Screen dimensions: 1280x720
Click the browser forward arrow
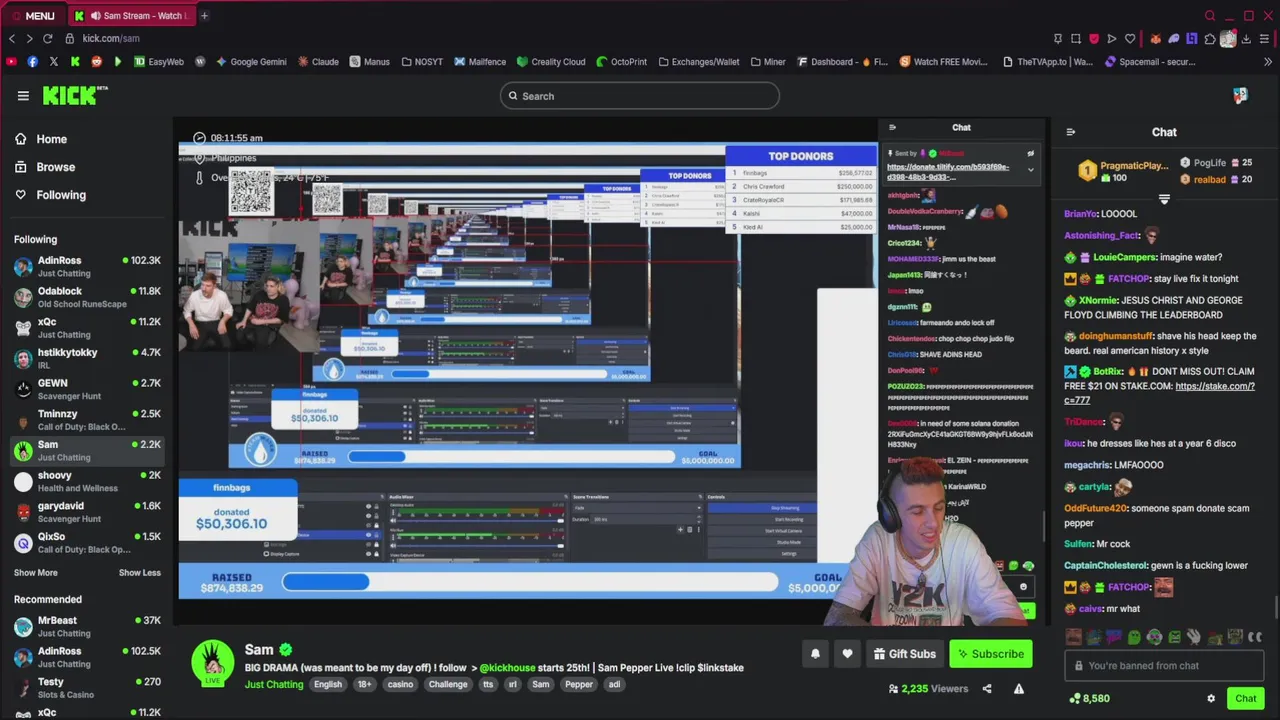pyautogui.click(x=29, y=38)
